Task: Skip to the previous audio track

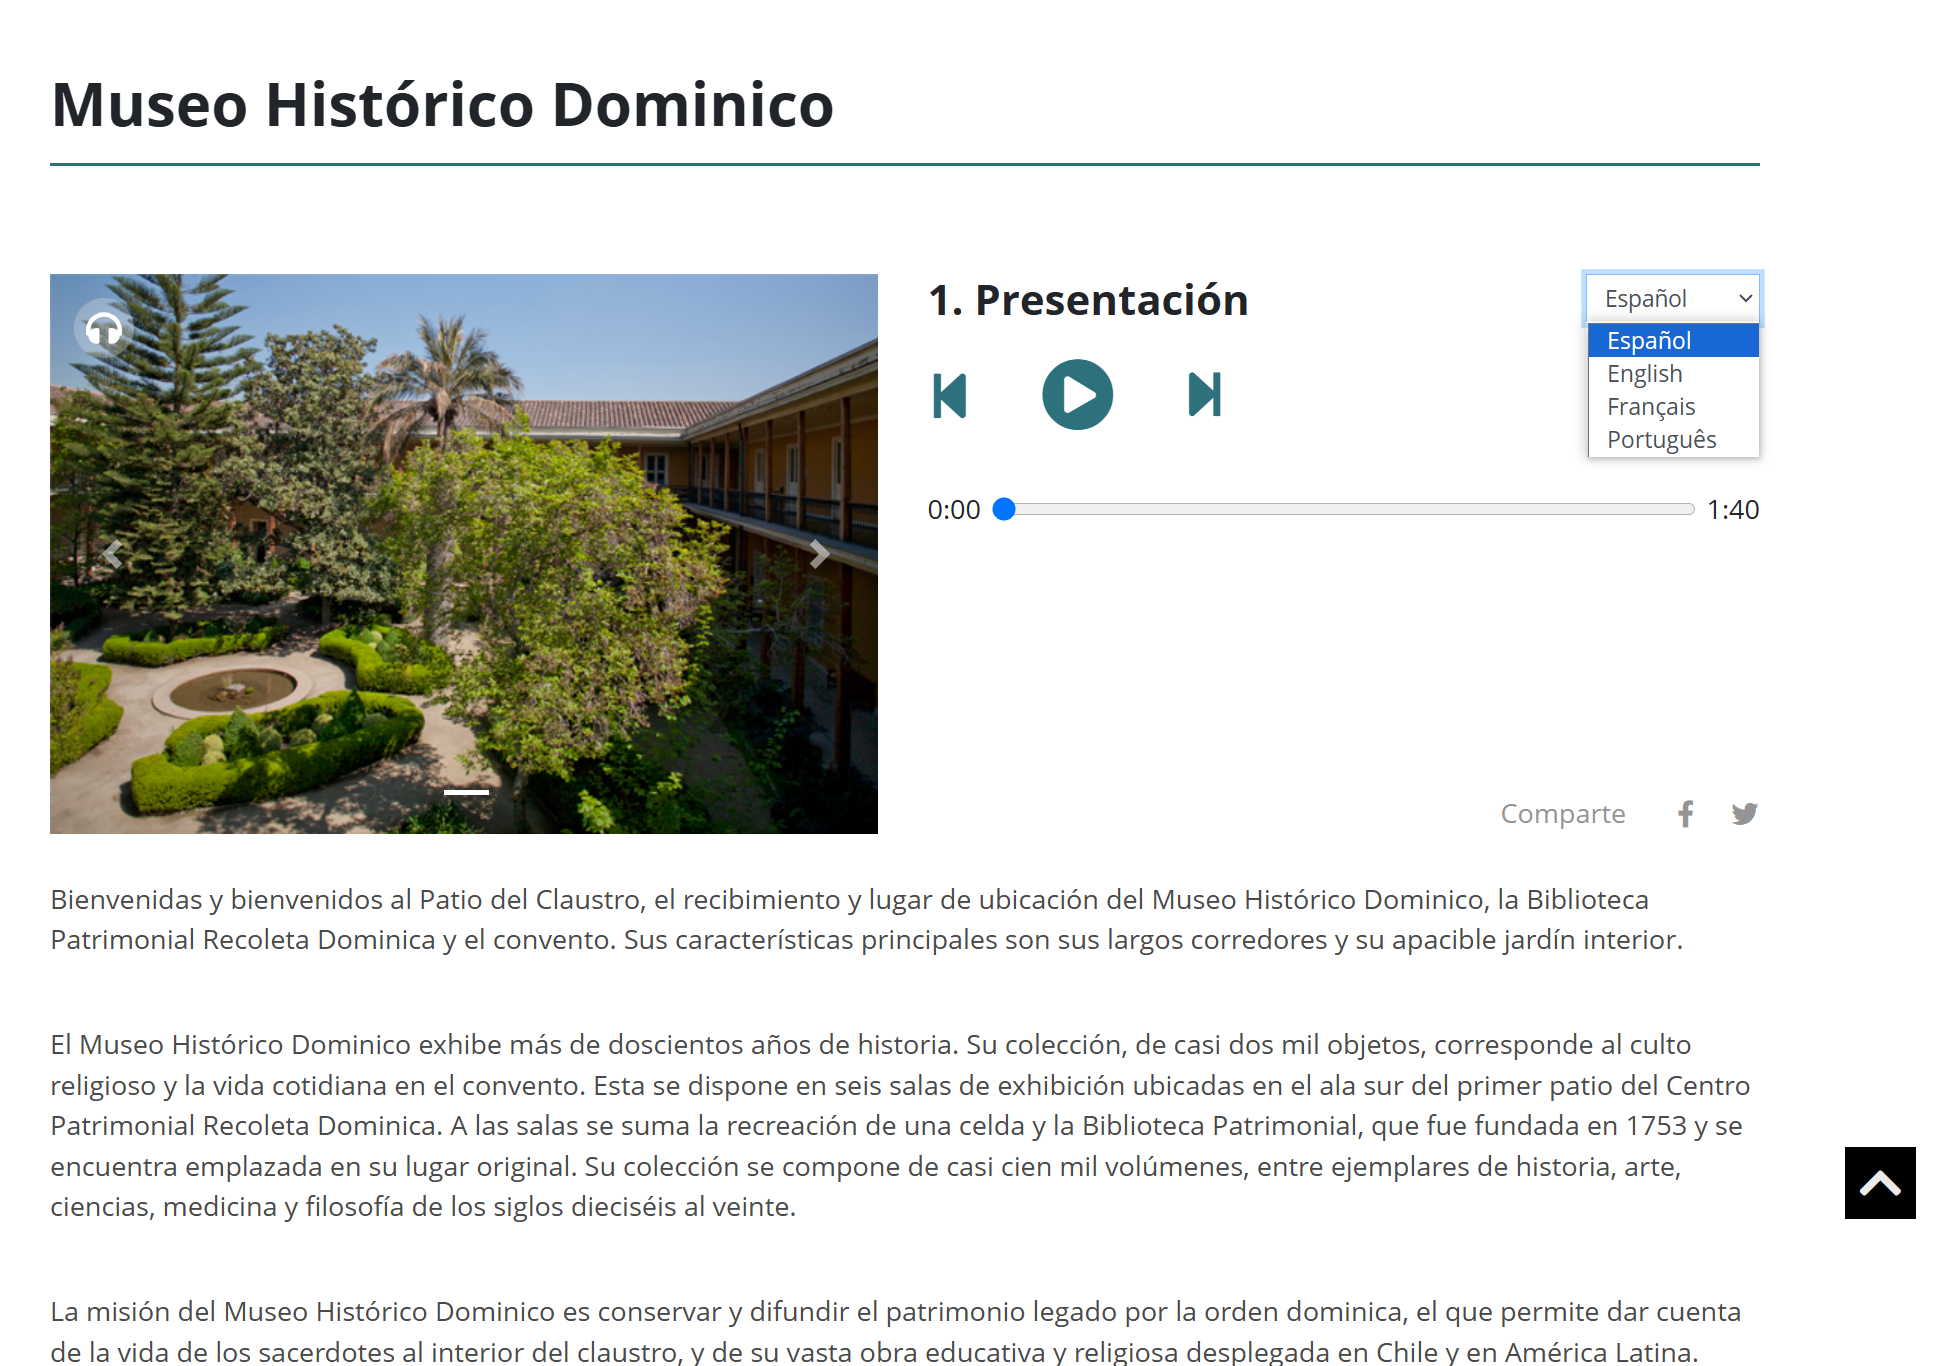Action: click(x=949, y=395)
